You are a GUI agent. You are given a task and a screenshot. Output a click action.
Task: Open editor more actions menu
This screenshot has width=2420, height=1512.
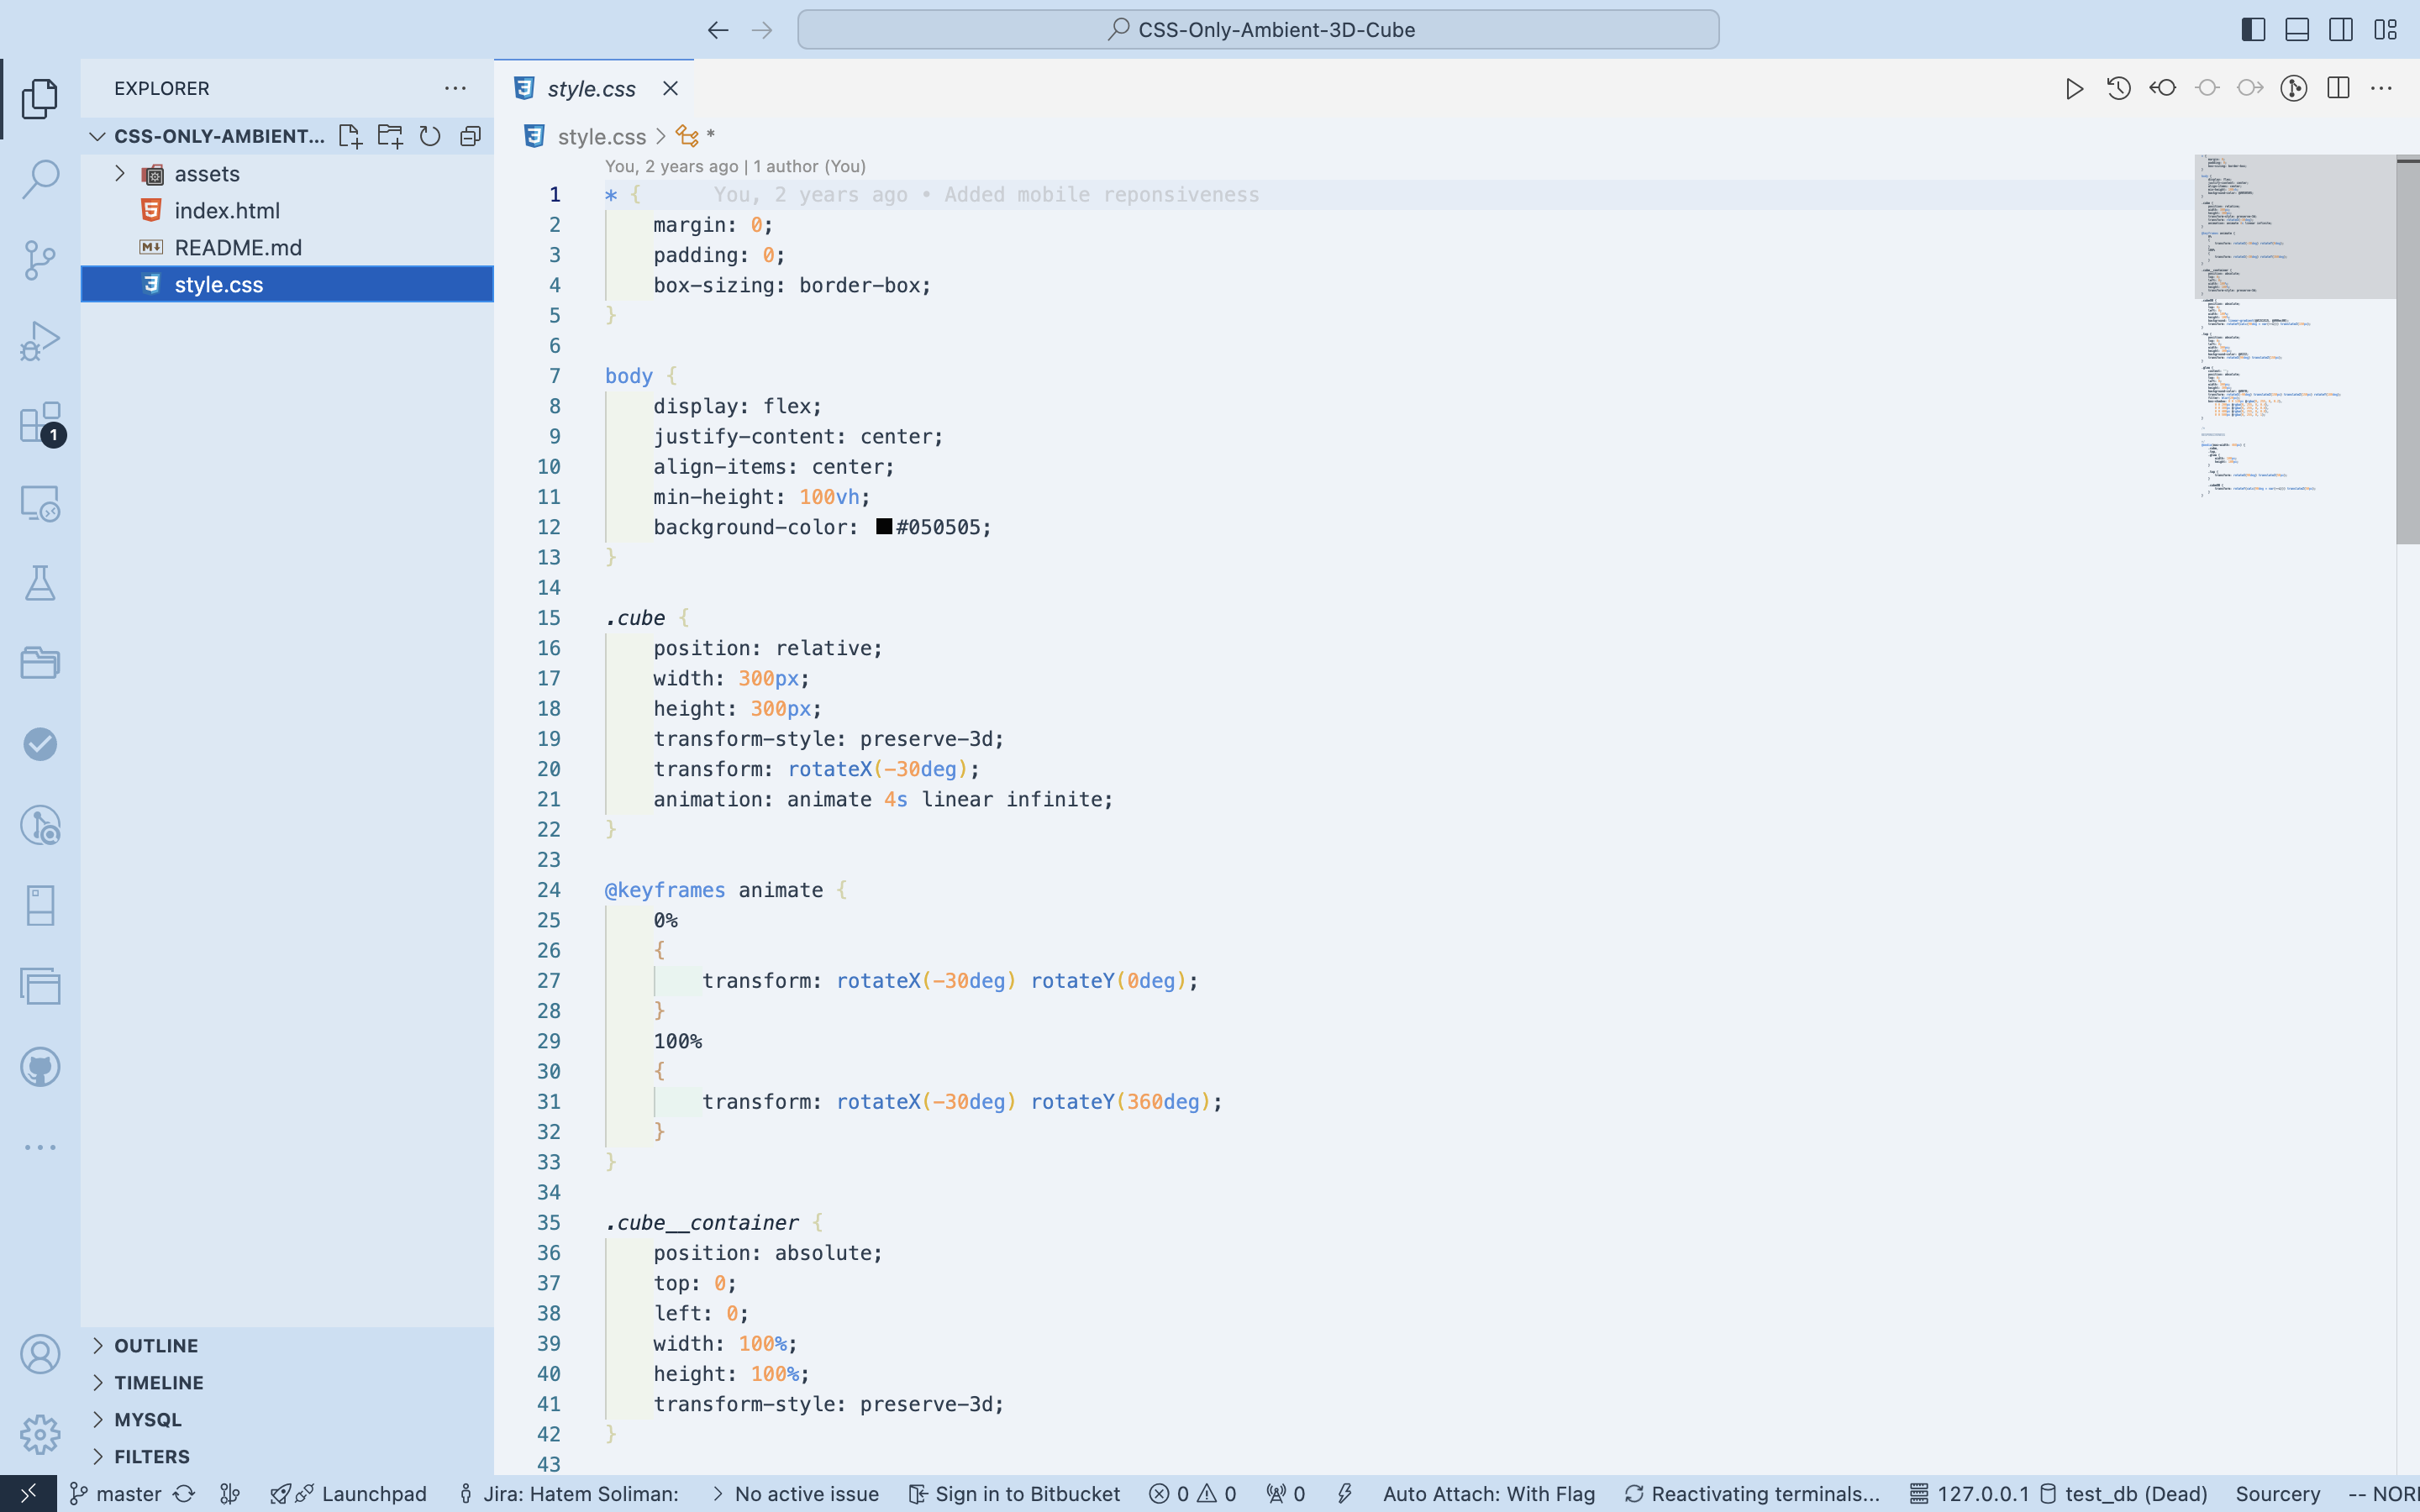[2382, 88]
